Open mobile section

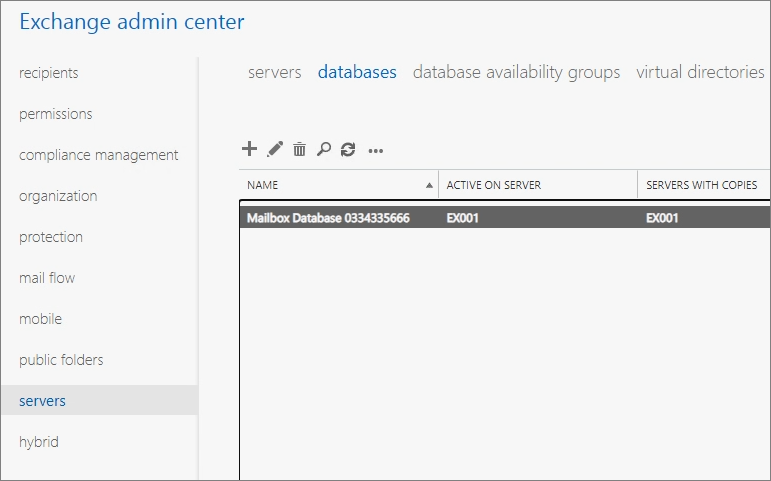40,319
